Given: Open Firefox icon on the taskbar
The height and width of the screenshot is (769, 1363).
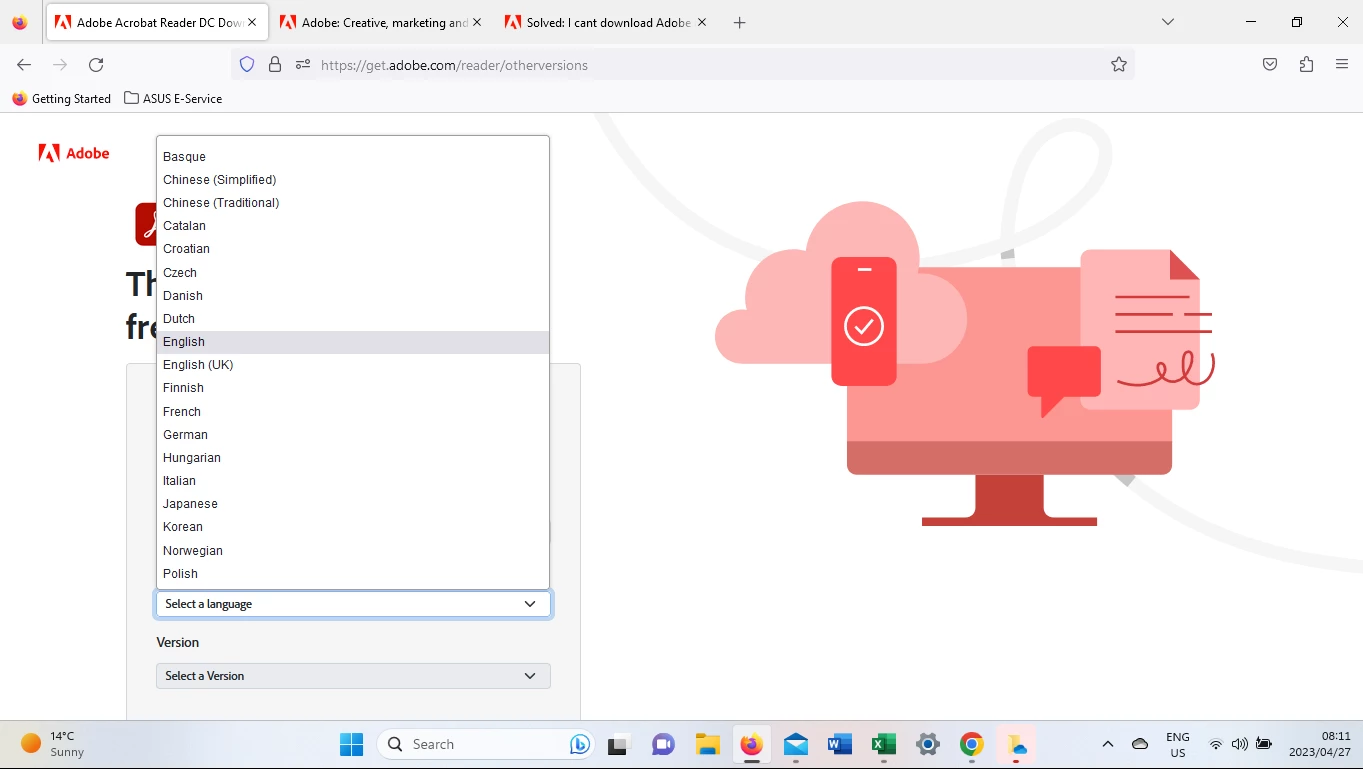Looking at the screenshot, I should tap(752, 744).
